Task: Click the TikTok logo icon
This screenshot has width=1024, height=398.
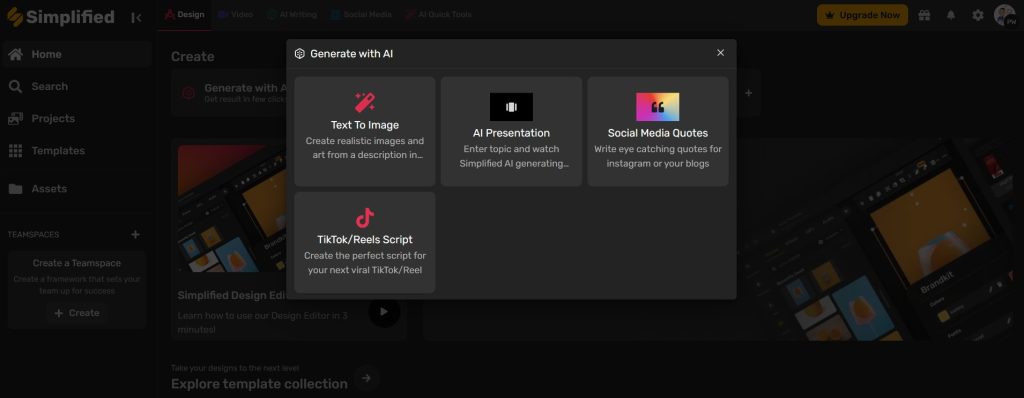Action: (x=364, y=218)
